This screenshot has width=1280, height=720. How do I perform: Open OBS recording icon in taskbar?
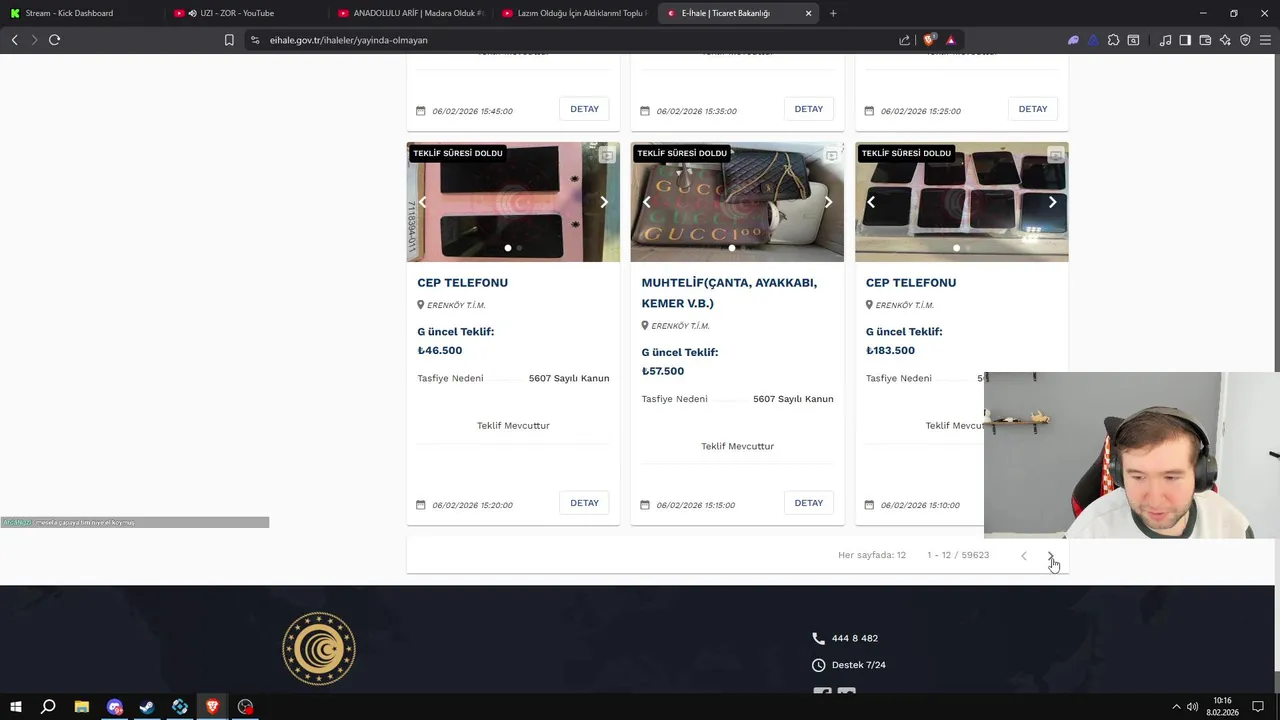pos(246,707)
